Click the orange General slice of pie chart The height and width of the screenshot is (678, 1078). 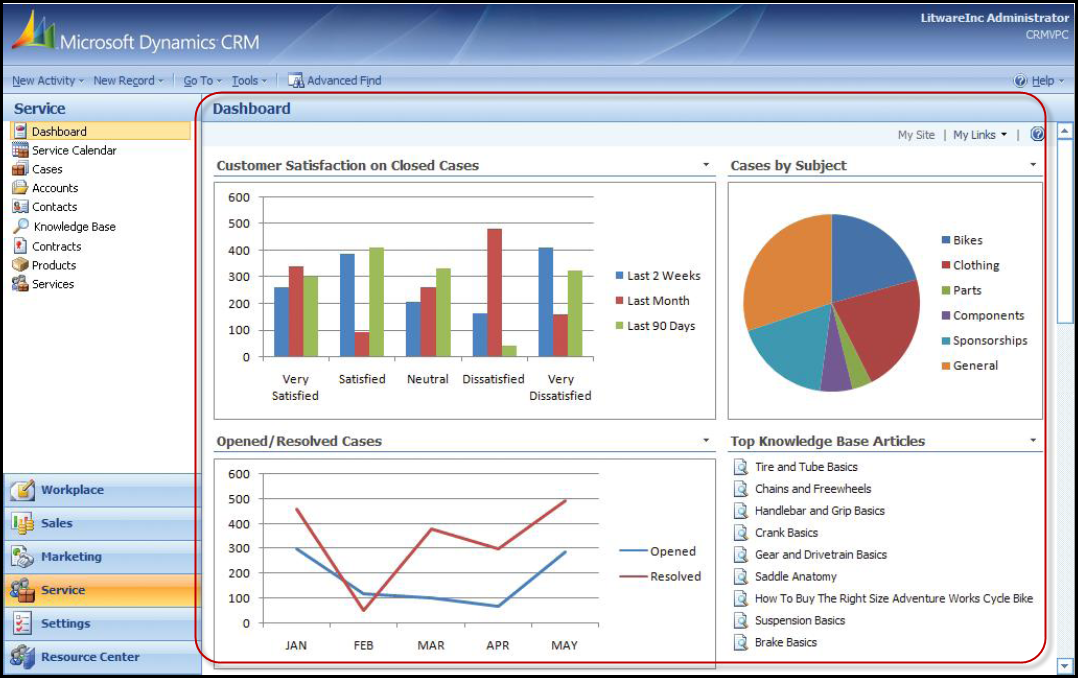point(791,268)
